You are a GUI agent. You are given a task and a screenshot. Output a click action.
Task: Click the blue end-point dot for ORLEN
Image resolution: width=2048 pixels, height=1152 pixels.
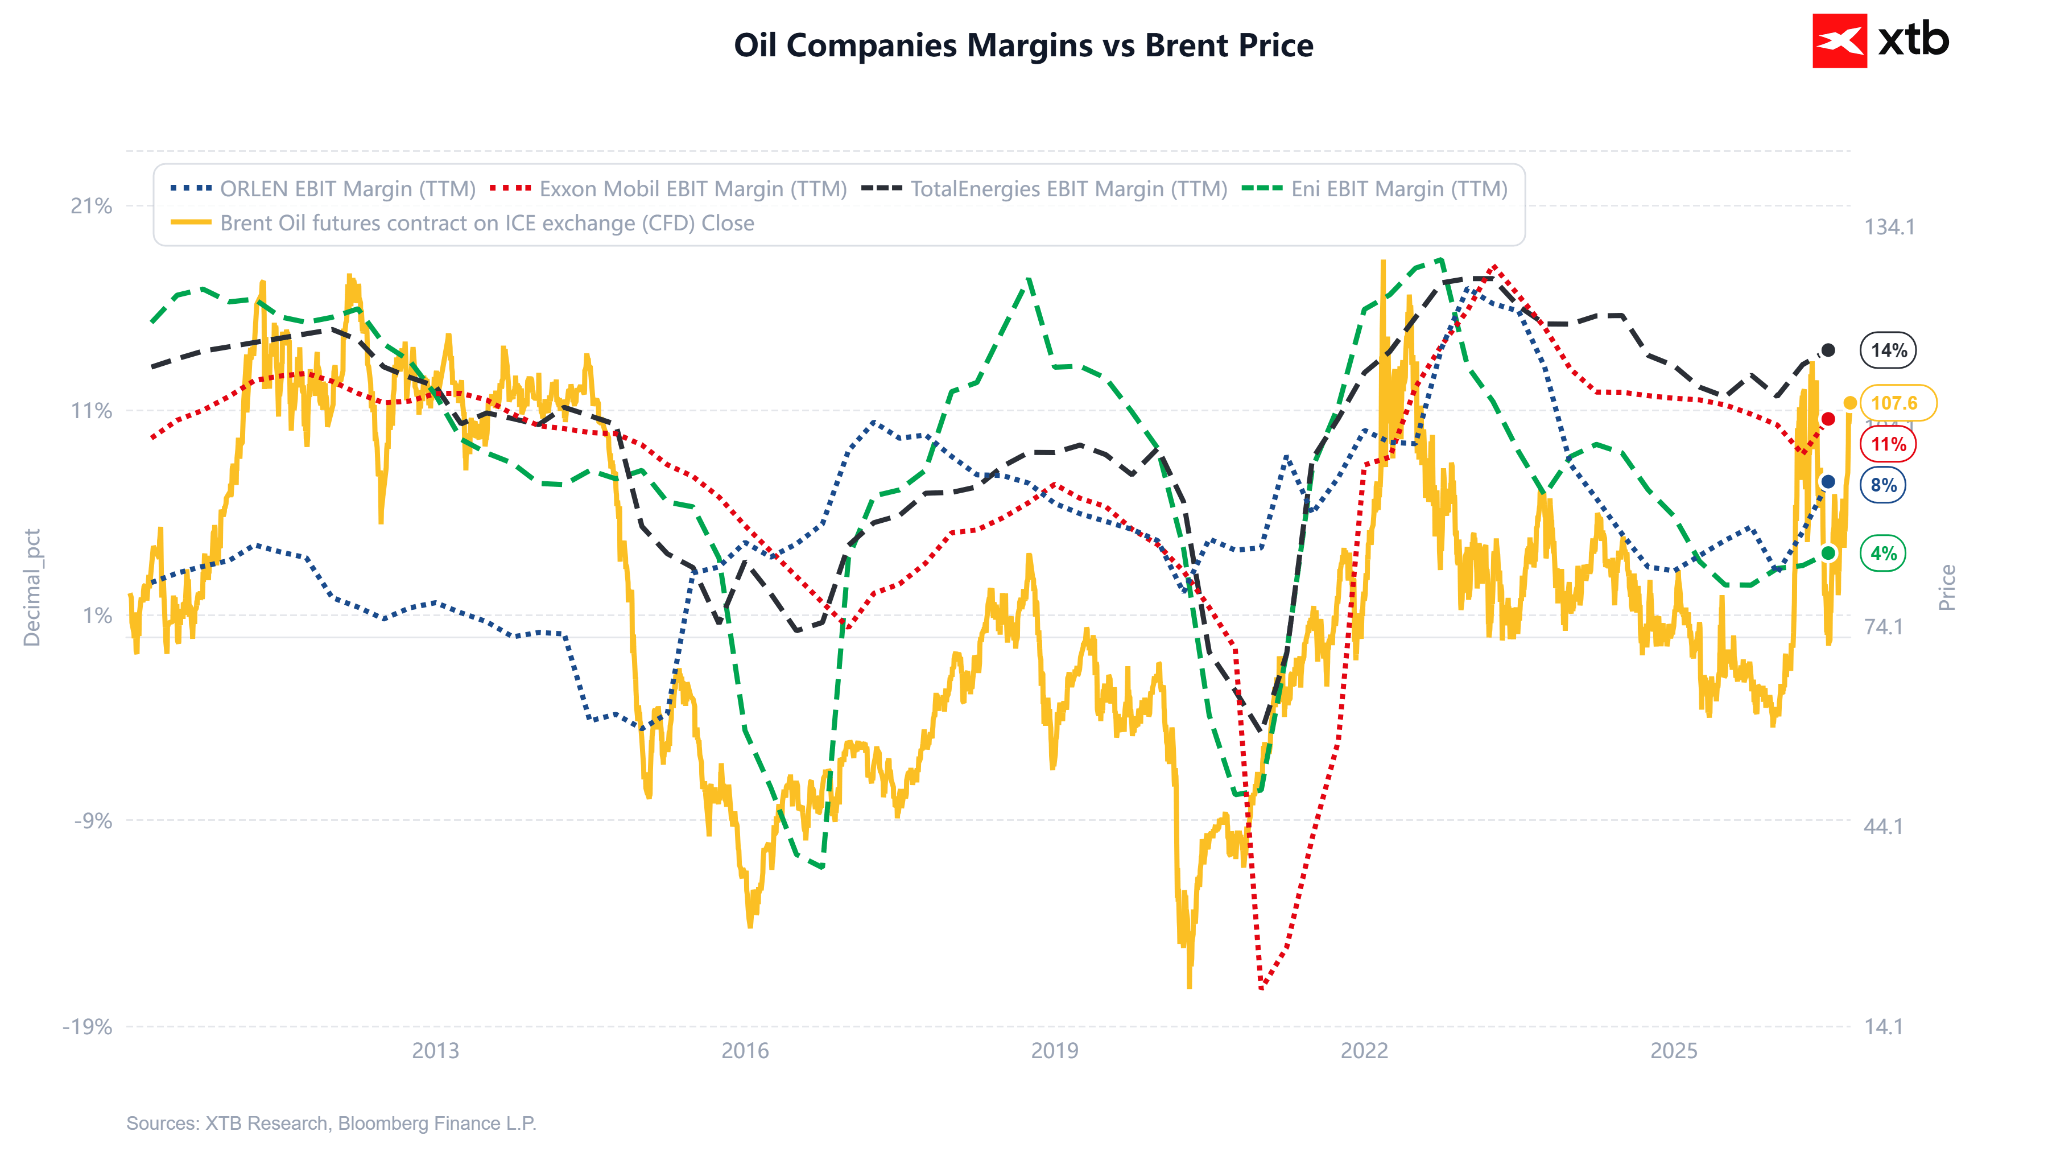1828,482
